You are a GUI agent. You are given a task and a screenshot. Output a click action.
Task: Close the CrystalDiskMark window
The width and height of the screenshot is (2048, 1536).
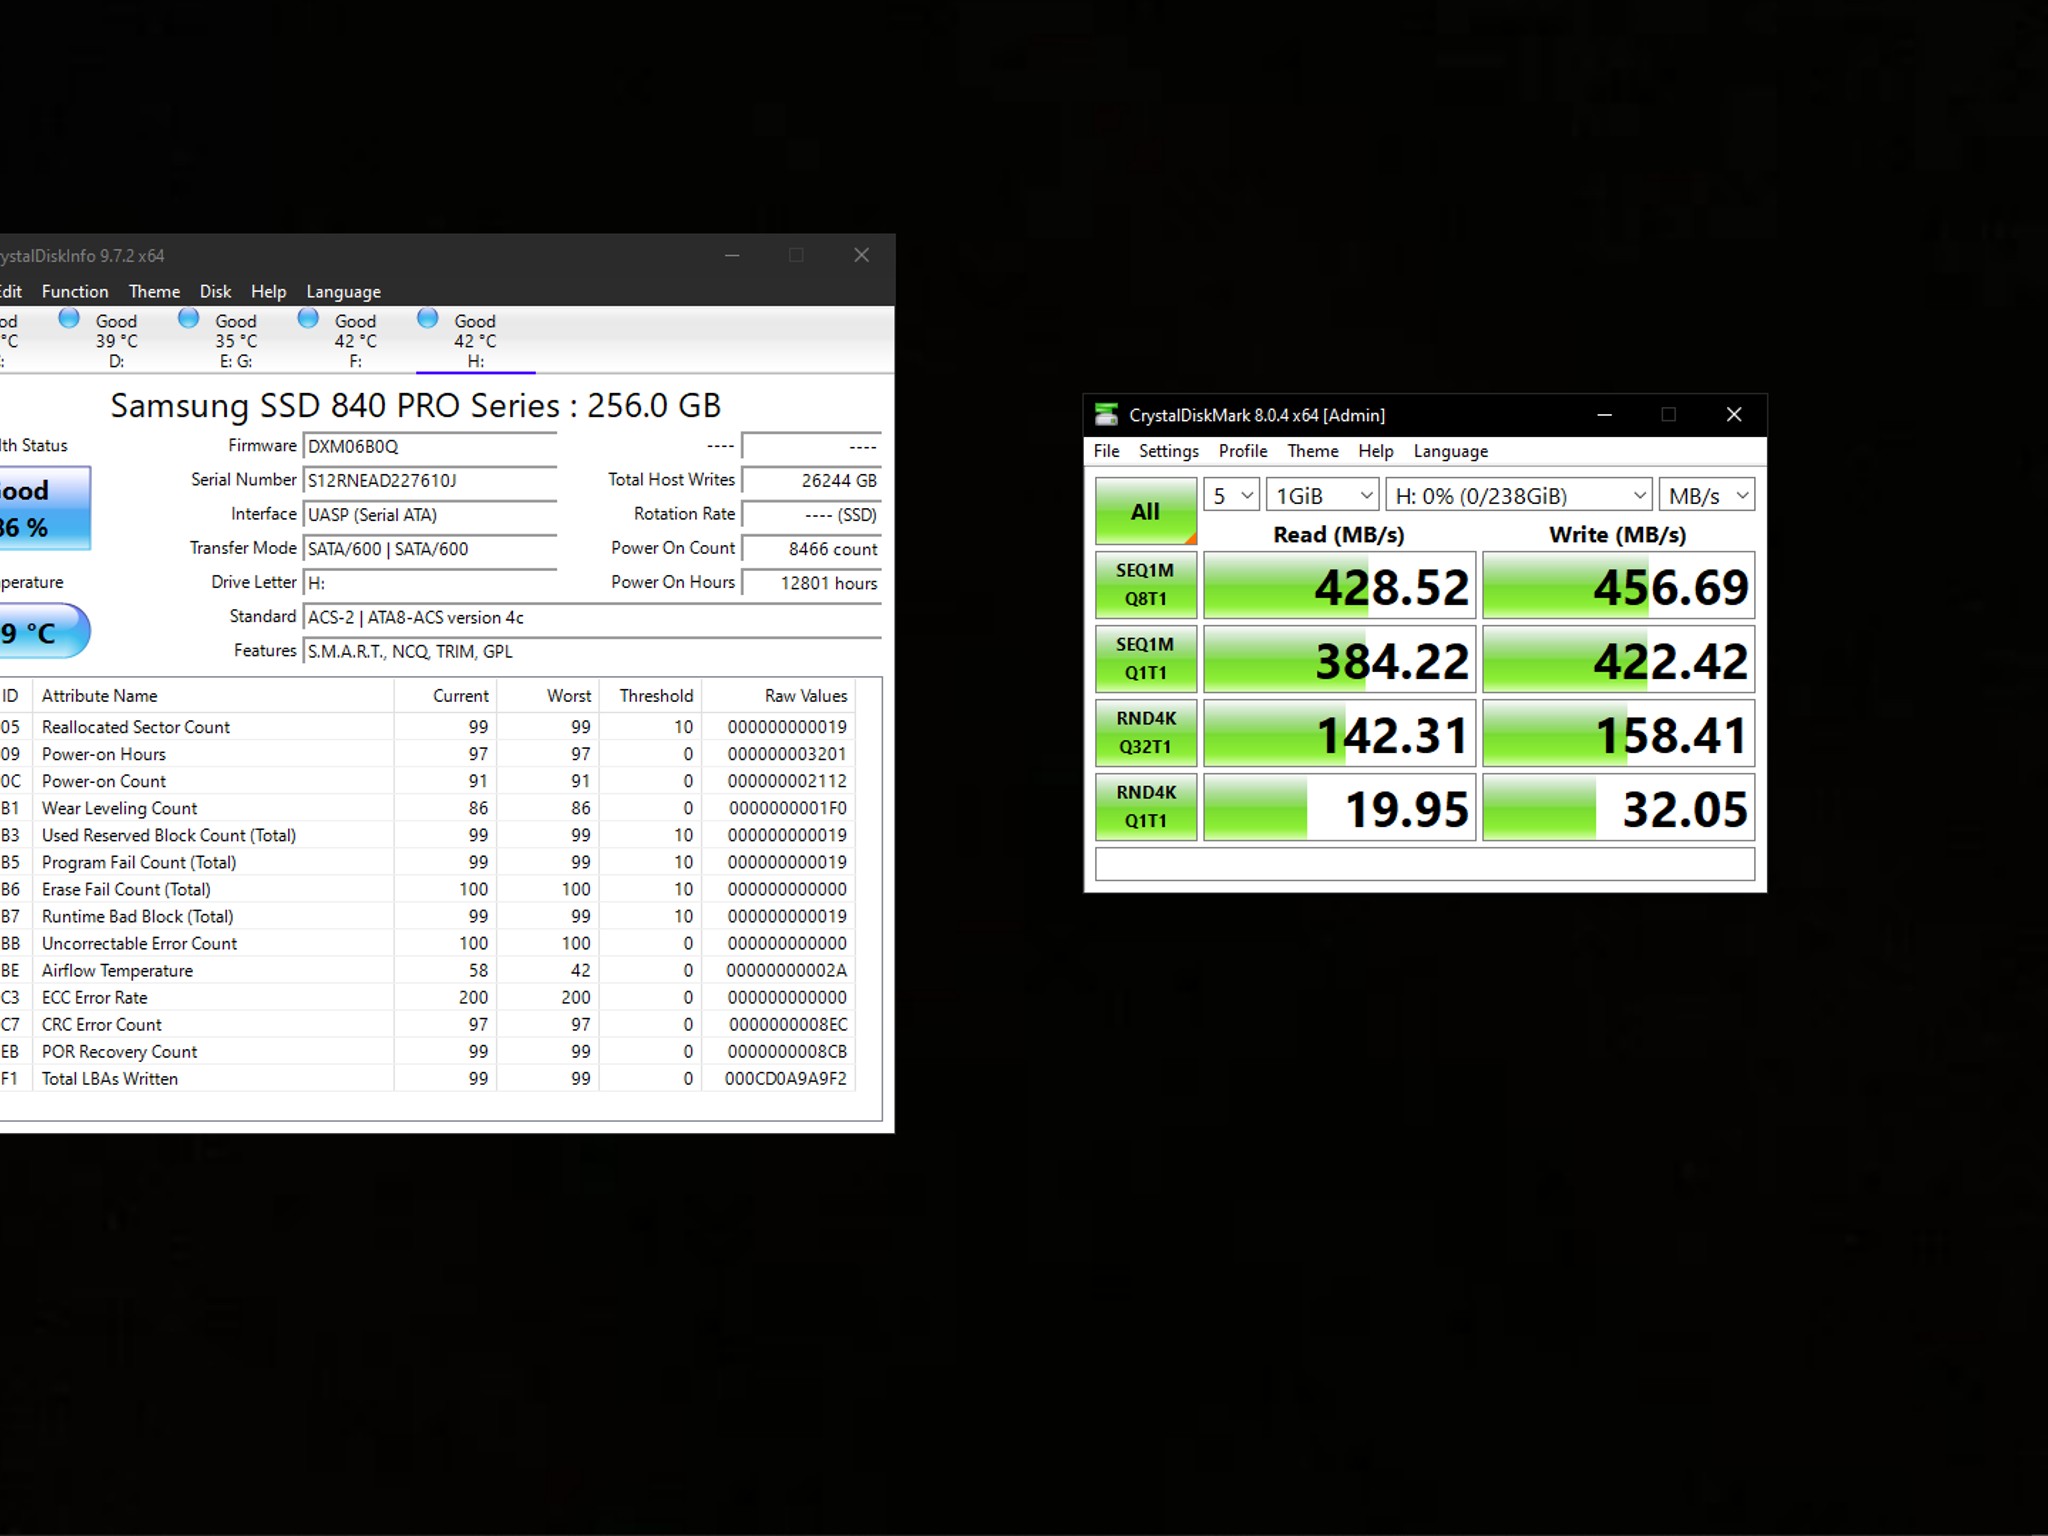click(1734, 414)
